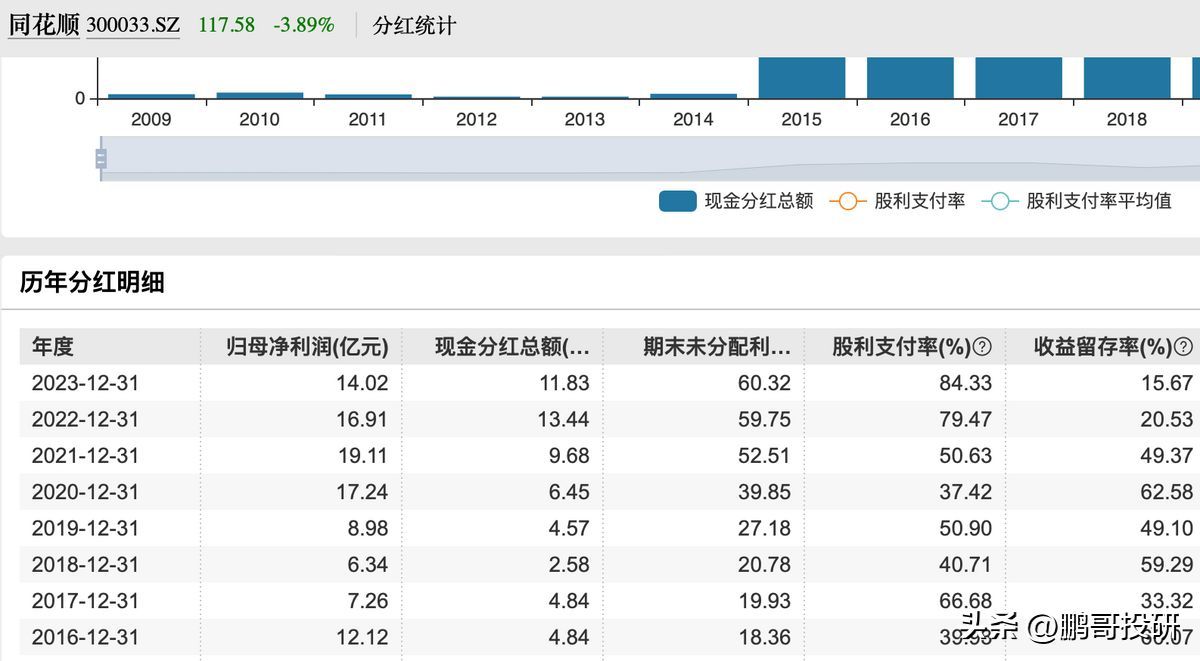Sort by 期末未分配利润 column header

[x=716, y=347]
